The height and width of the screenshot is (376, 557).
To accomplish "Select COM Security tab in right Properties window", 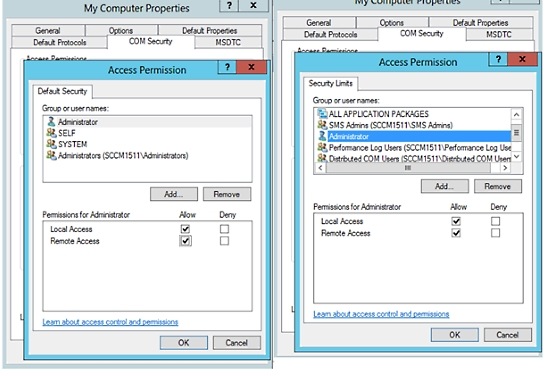I will click(x=422, y=33).
